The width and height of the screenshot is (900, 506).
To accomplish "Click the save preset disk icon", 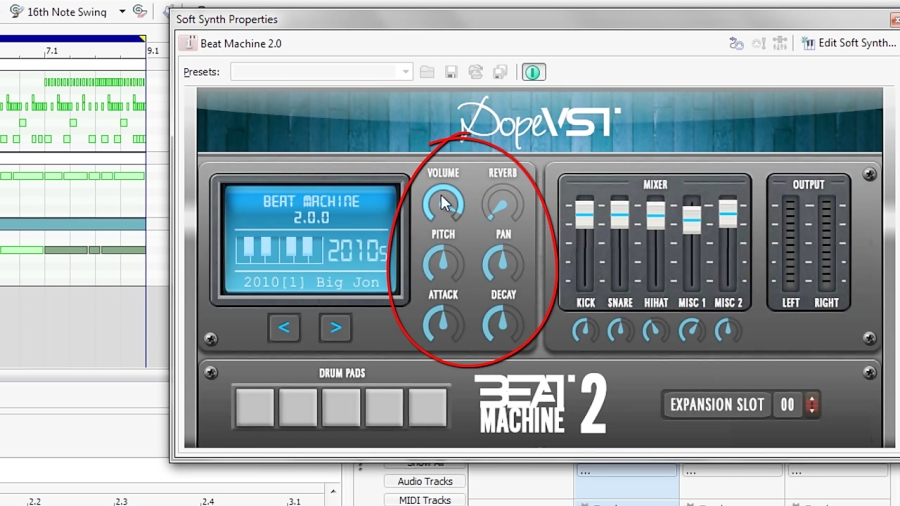I will tap(451, 72).
